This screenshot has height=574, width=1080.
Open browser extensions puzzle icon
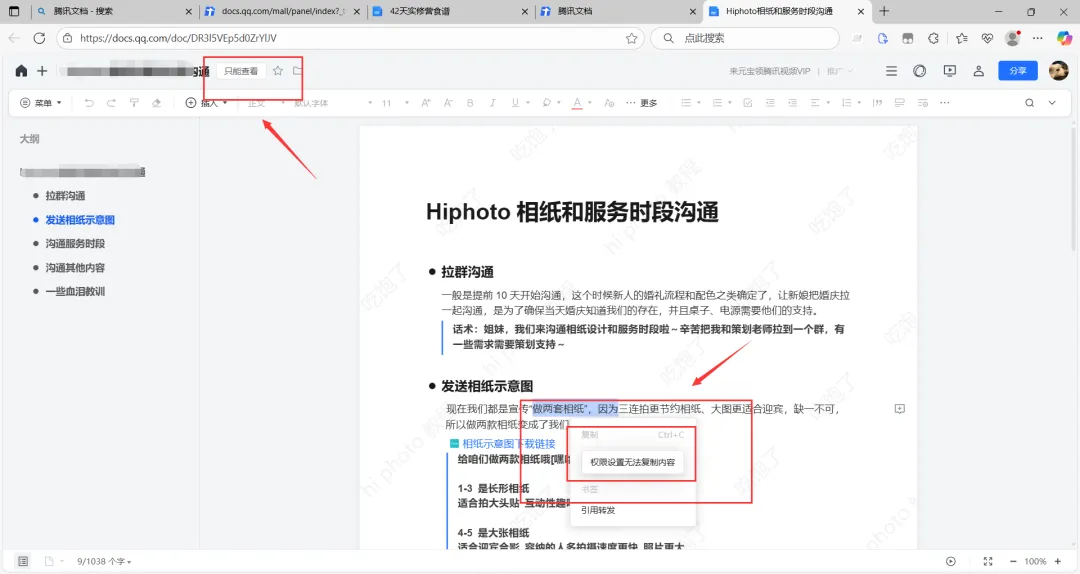point(933,39)
